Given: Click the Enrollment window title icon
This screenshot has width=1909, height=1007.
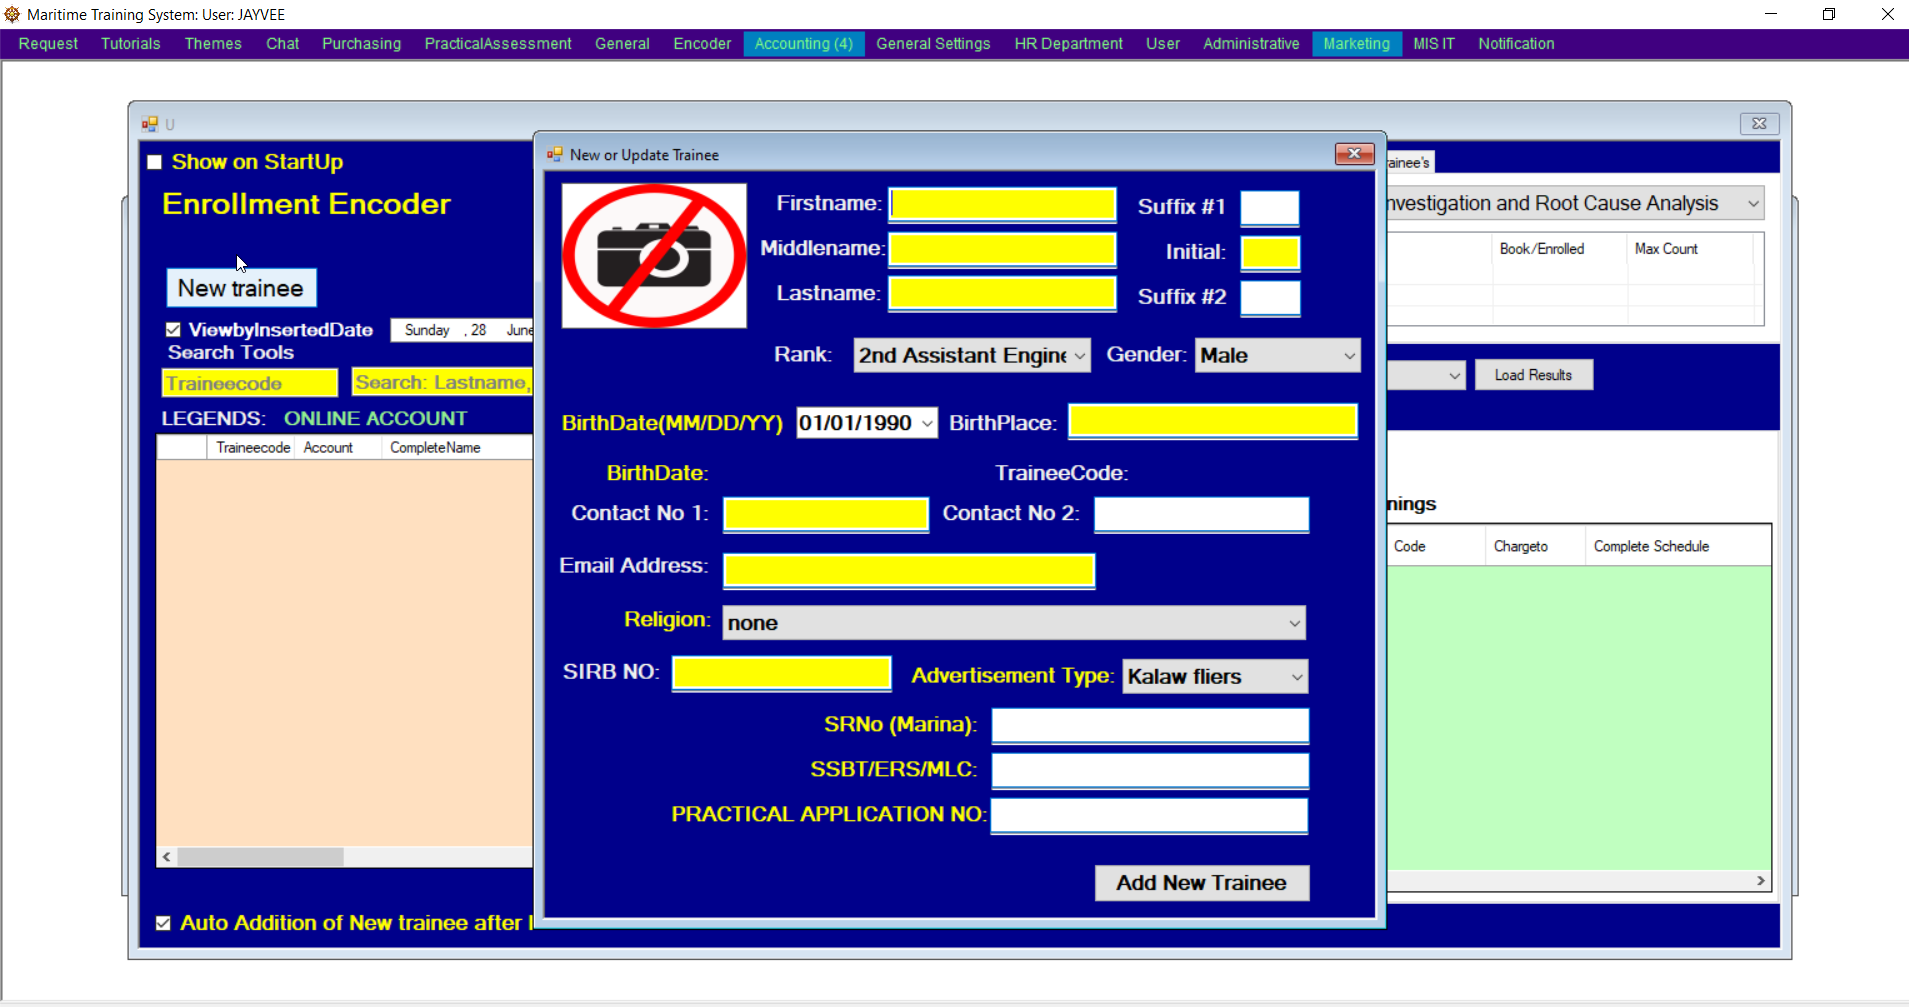Looking at the screenshot, I should pyautogui.click(x=150, y=124).
